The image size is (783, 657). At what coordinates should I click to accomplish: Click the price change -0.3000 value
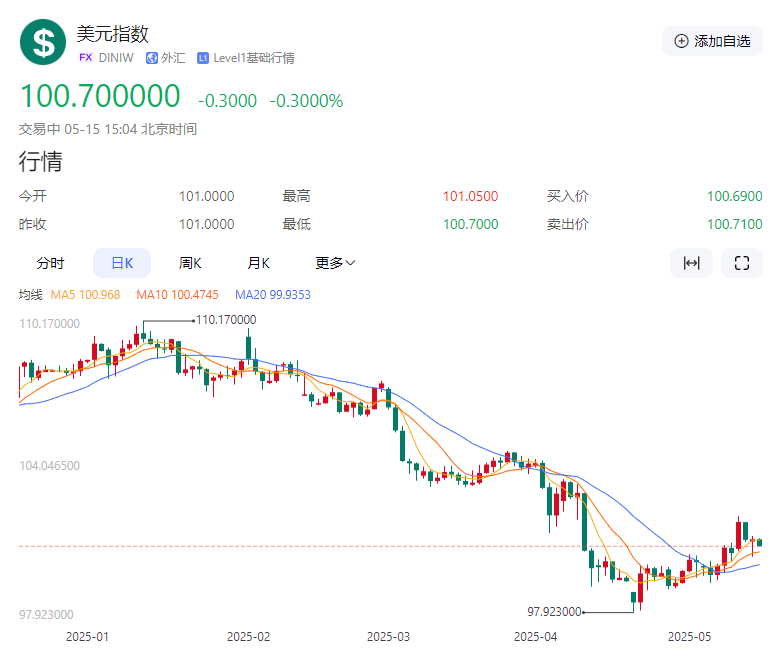[x=227, y=101]
